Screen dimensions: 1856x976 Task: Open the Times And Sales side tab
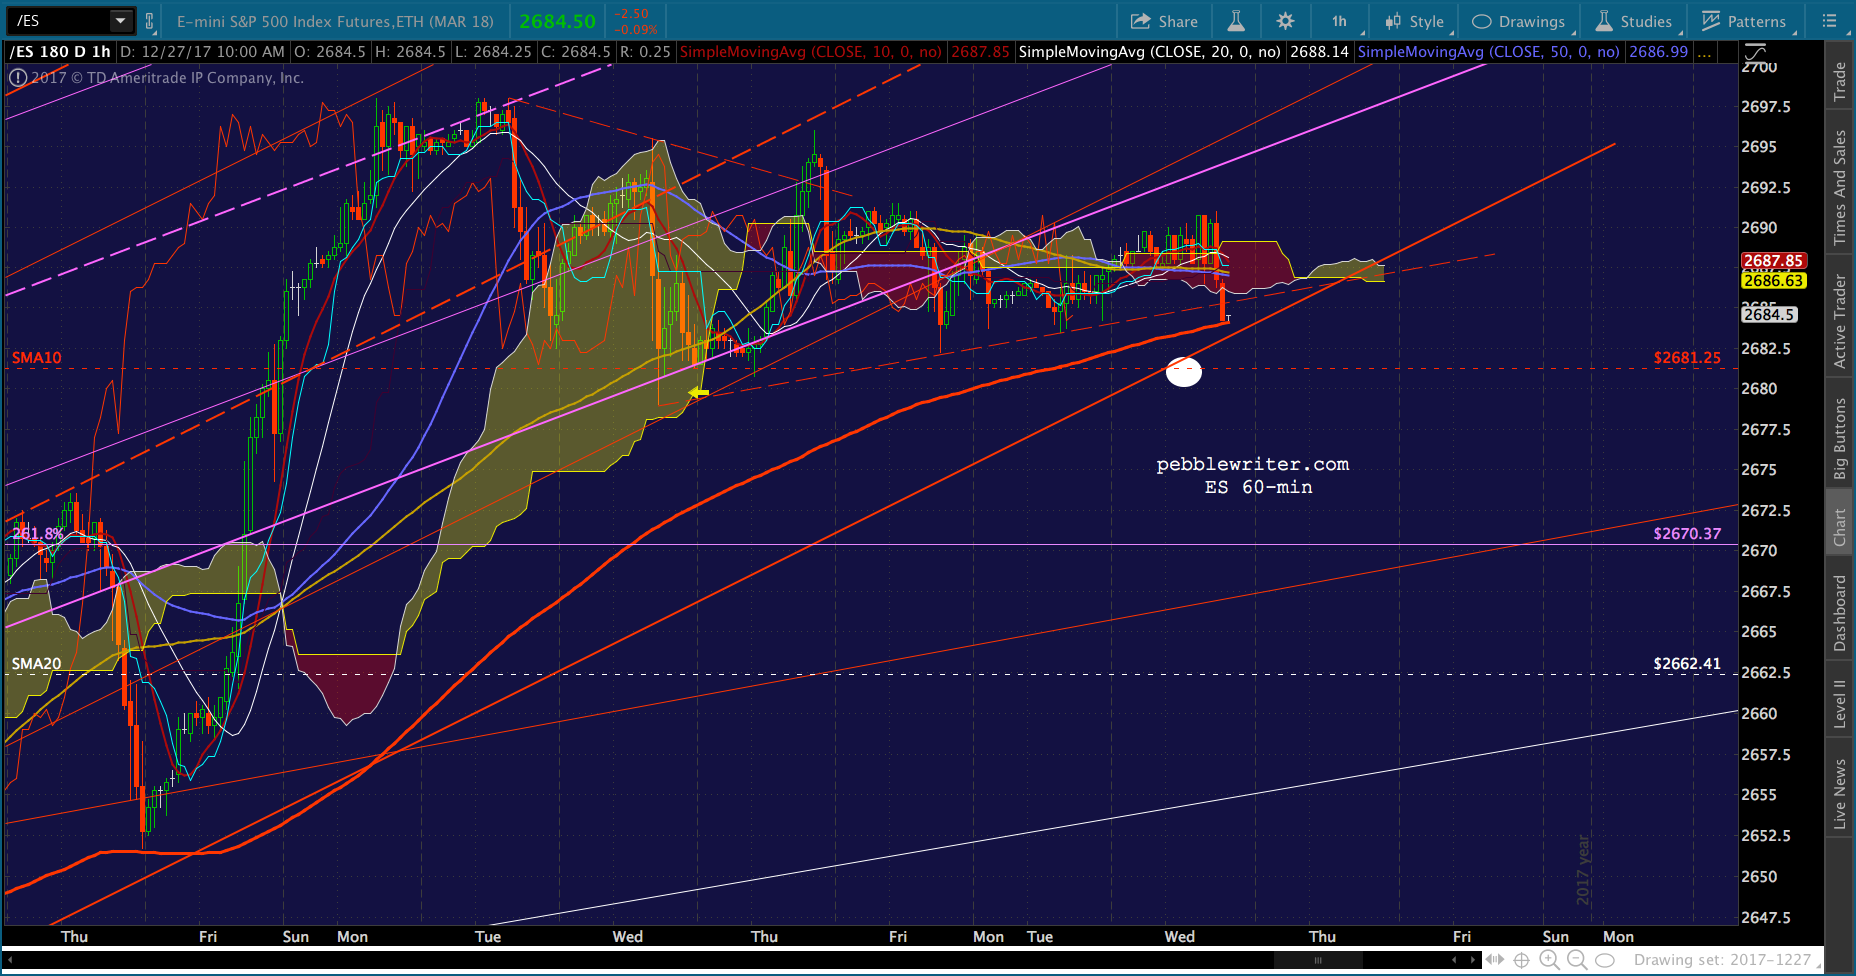click(1840, 187)
